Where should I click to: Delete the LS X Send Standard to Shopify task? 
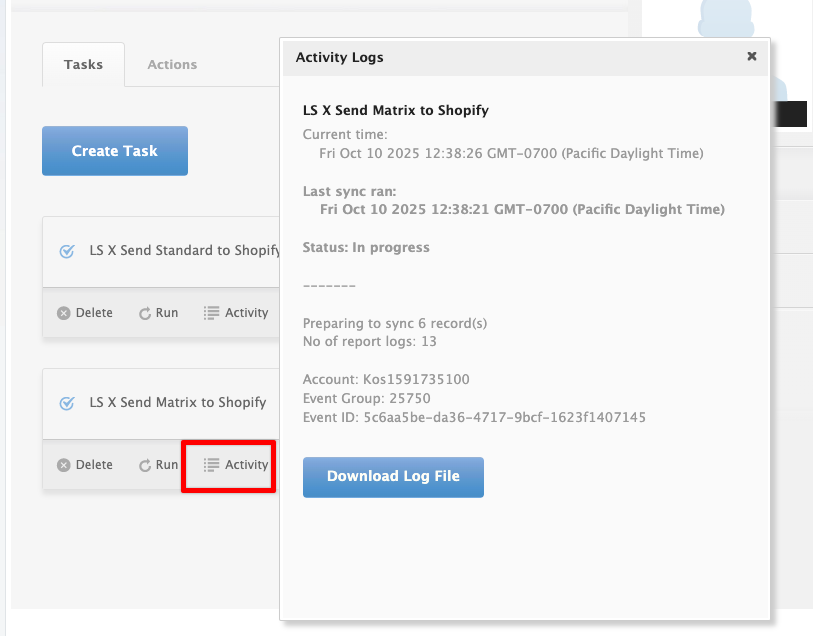85,313
